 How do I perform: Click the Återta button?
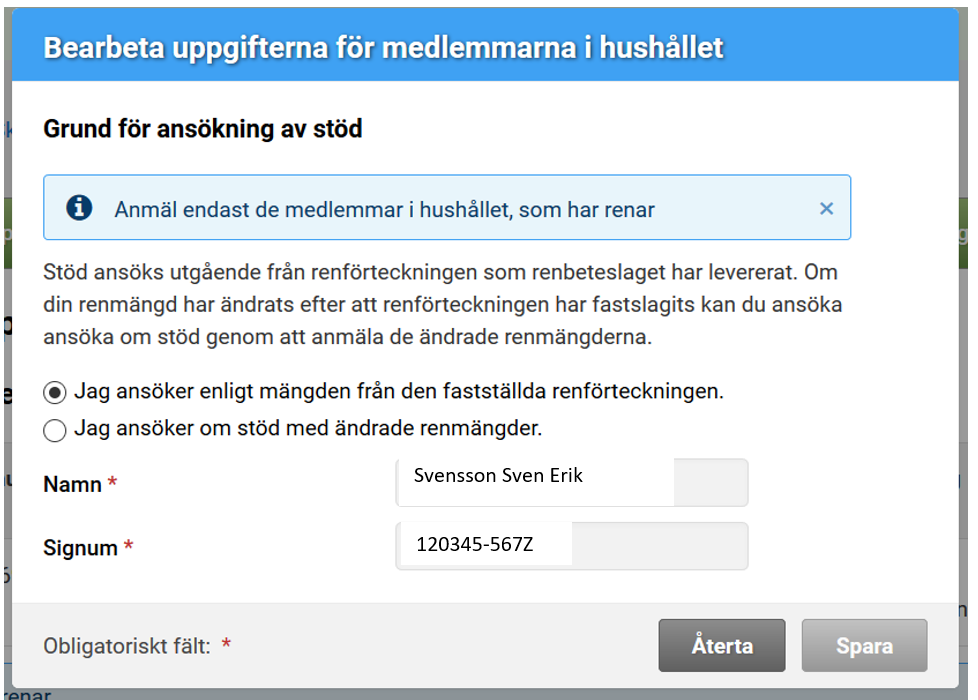click(722, 645)
